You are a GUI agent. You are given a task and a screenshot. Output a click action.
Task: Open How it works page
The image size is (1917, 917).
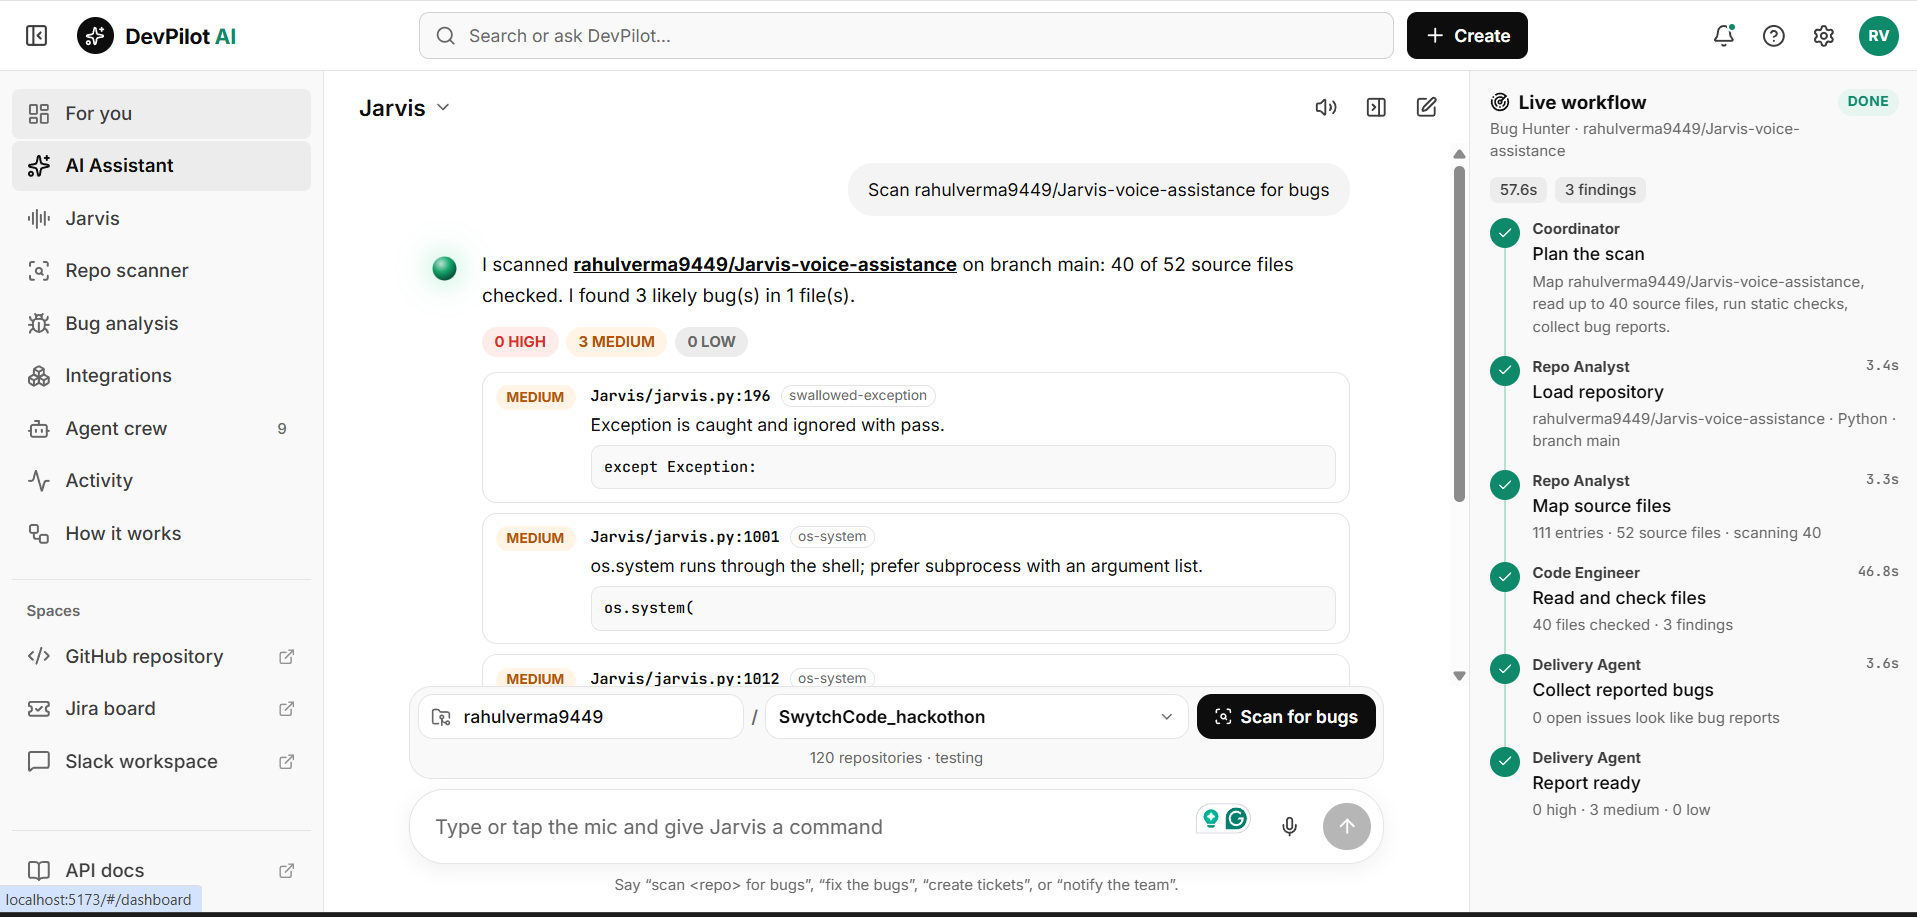(x=161, y=534)
